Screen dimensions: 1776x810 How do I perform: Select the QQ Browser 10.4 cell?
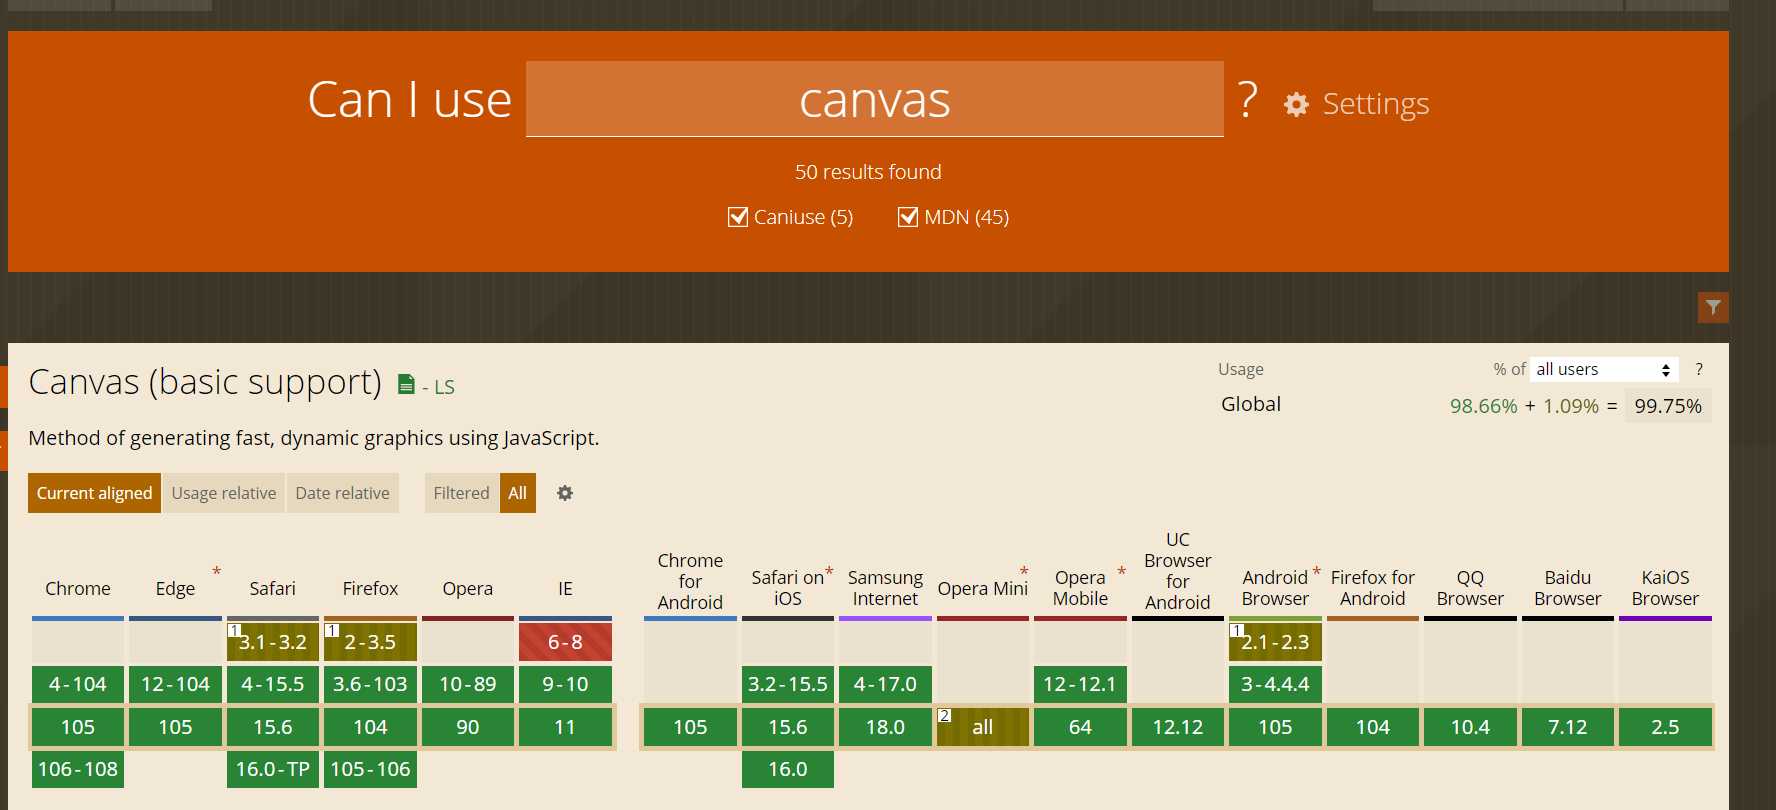click(1470, 727)
